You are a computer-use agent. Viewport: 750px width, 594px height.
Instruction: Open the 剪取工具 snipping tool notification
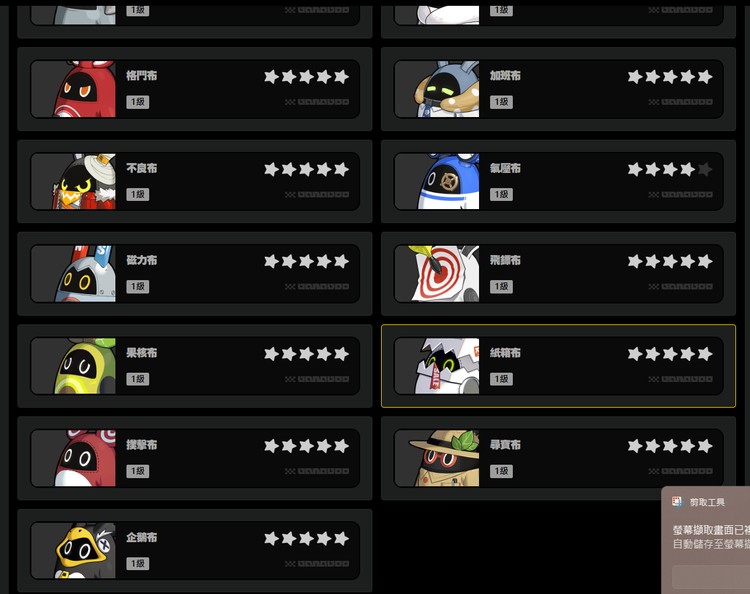[x=706, y=540]
